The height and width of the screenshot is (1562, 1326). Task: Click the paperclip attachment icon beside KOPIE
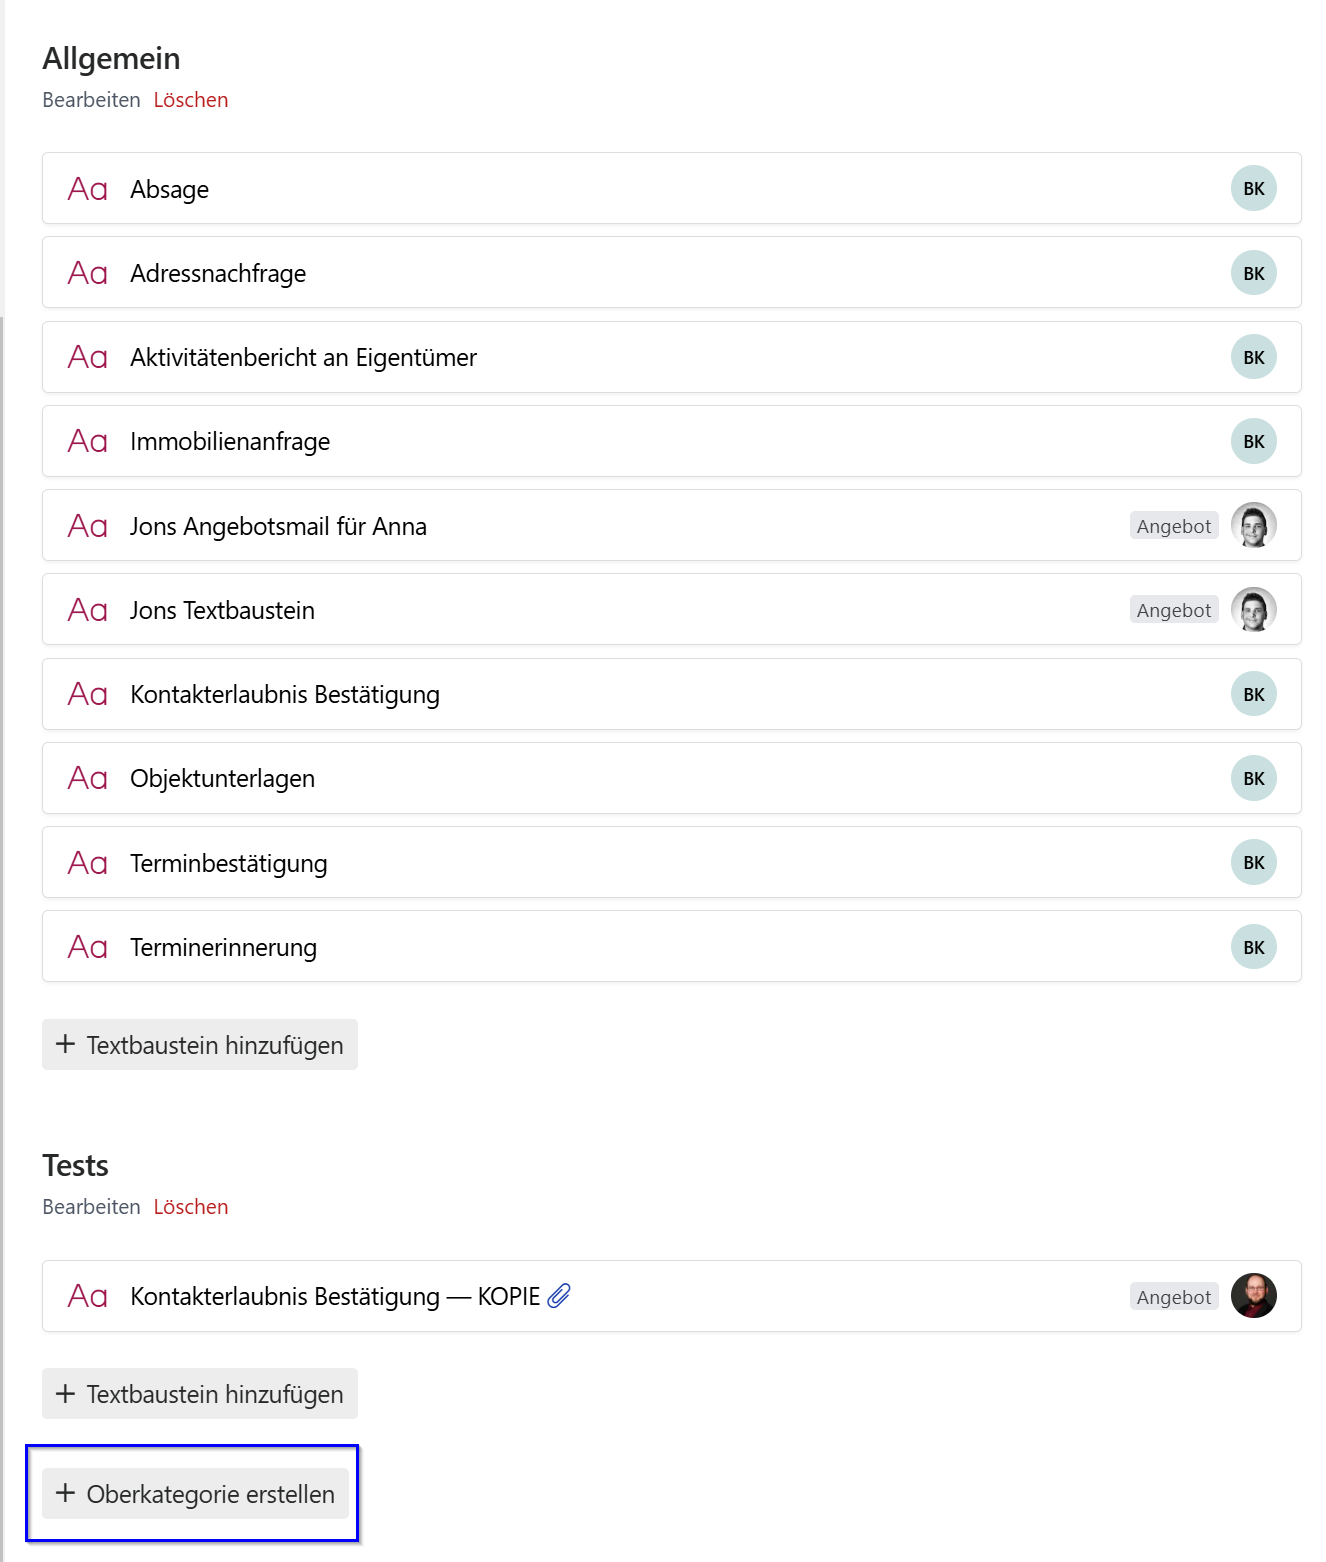[x=559, y=1296]
